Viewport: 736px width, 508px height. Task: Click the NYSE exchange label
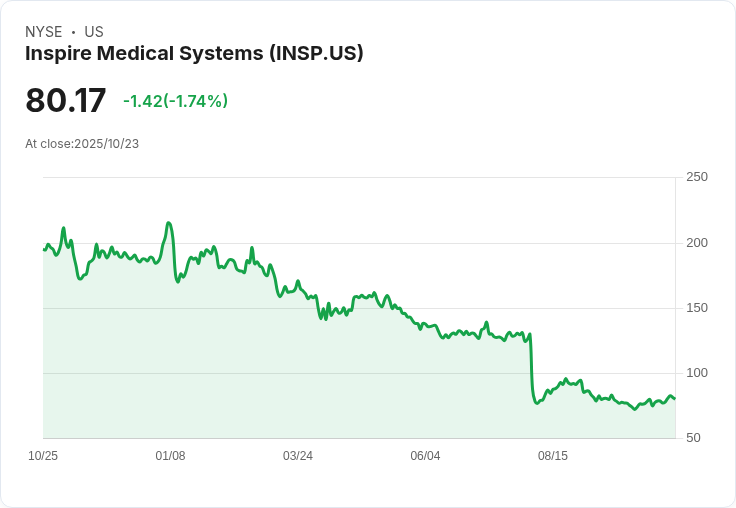(x=43, y=32)
